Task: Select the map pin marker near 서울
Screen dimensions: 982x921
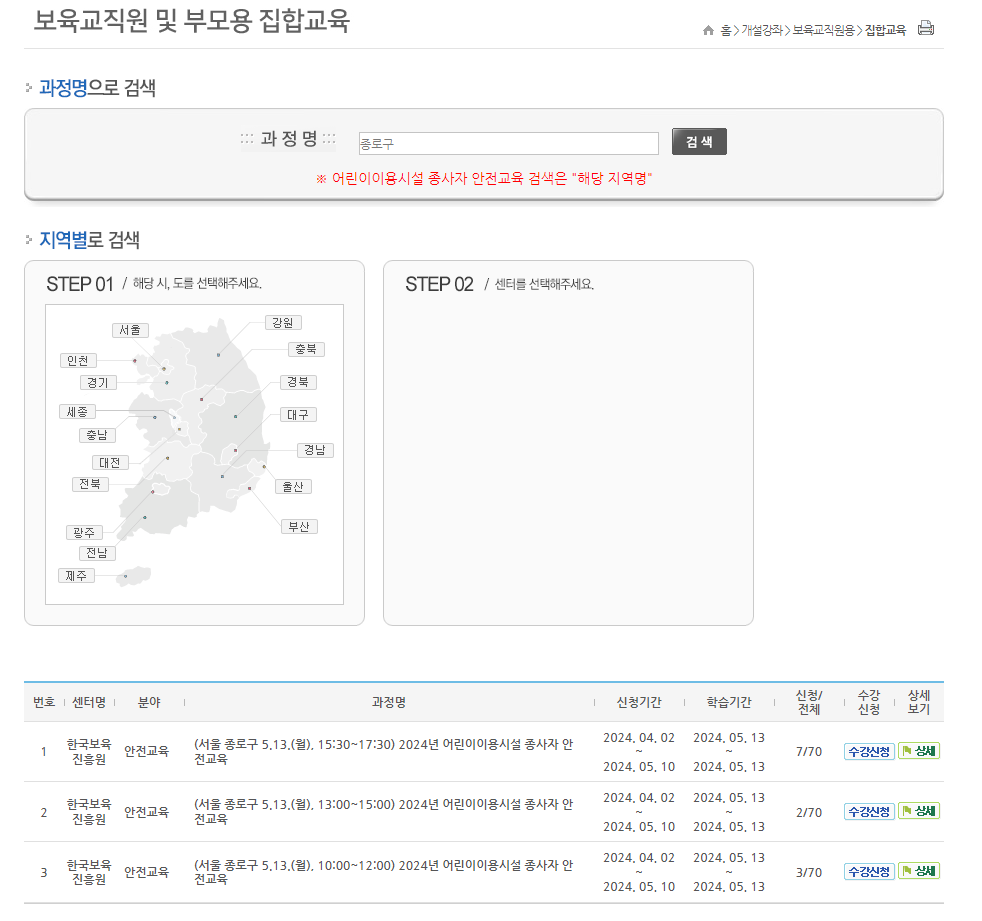Action: (x=164, y=368)
